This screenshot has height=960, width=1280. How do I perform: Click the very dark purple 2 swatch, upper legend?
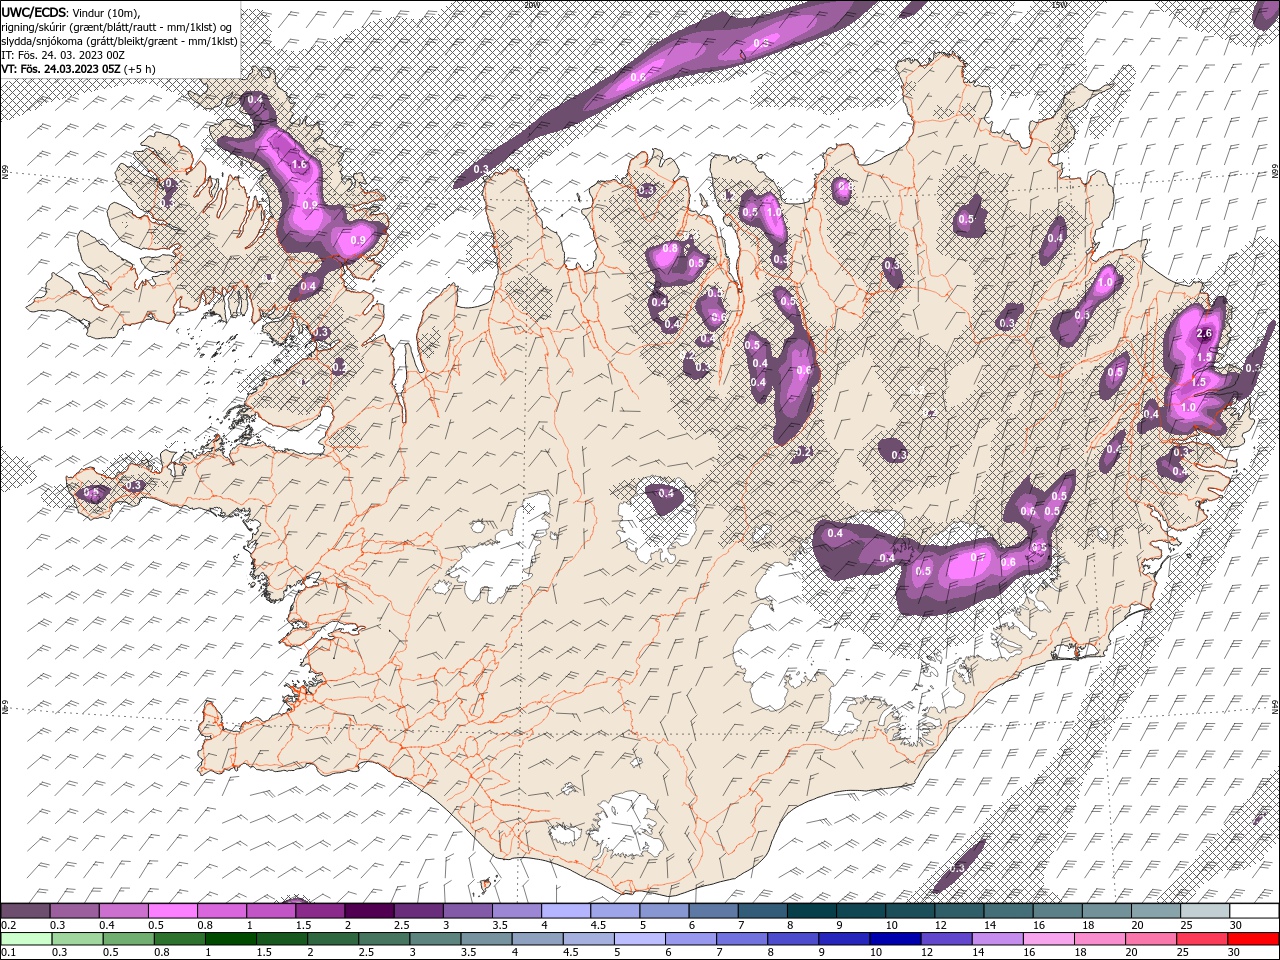pyautogui.click(x=368, y=911)
